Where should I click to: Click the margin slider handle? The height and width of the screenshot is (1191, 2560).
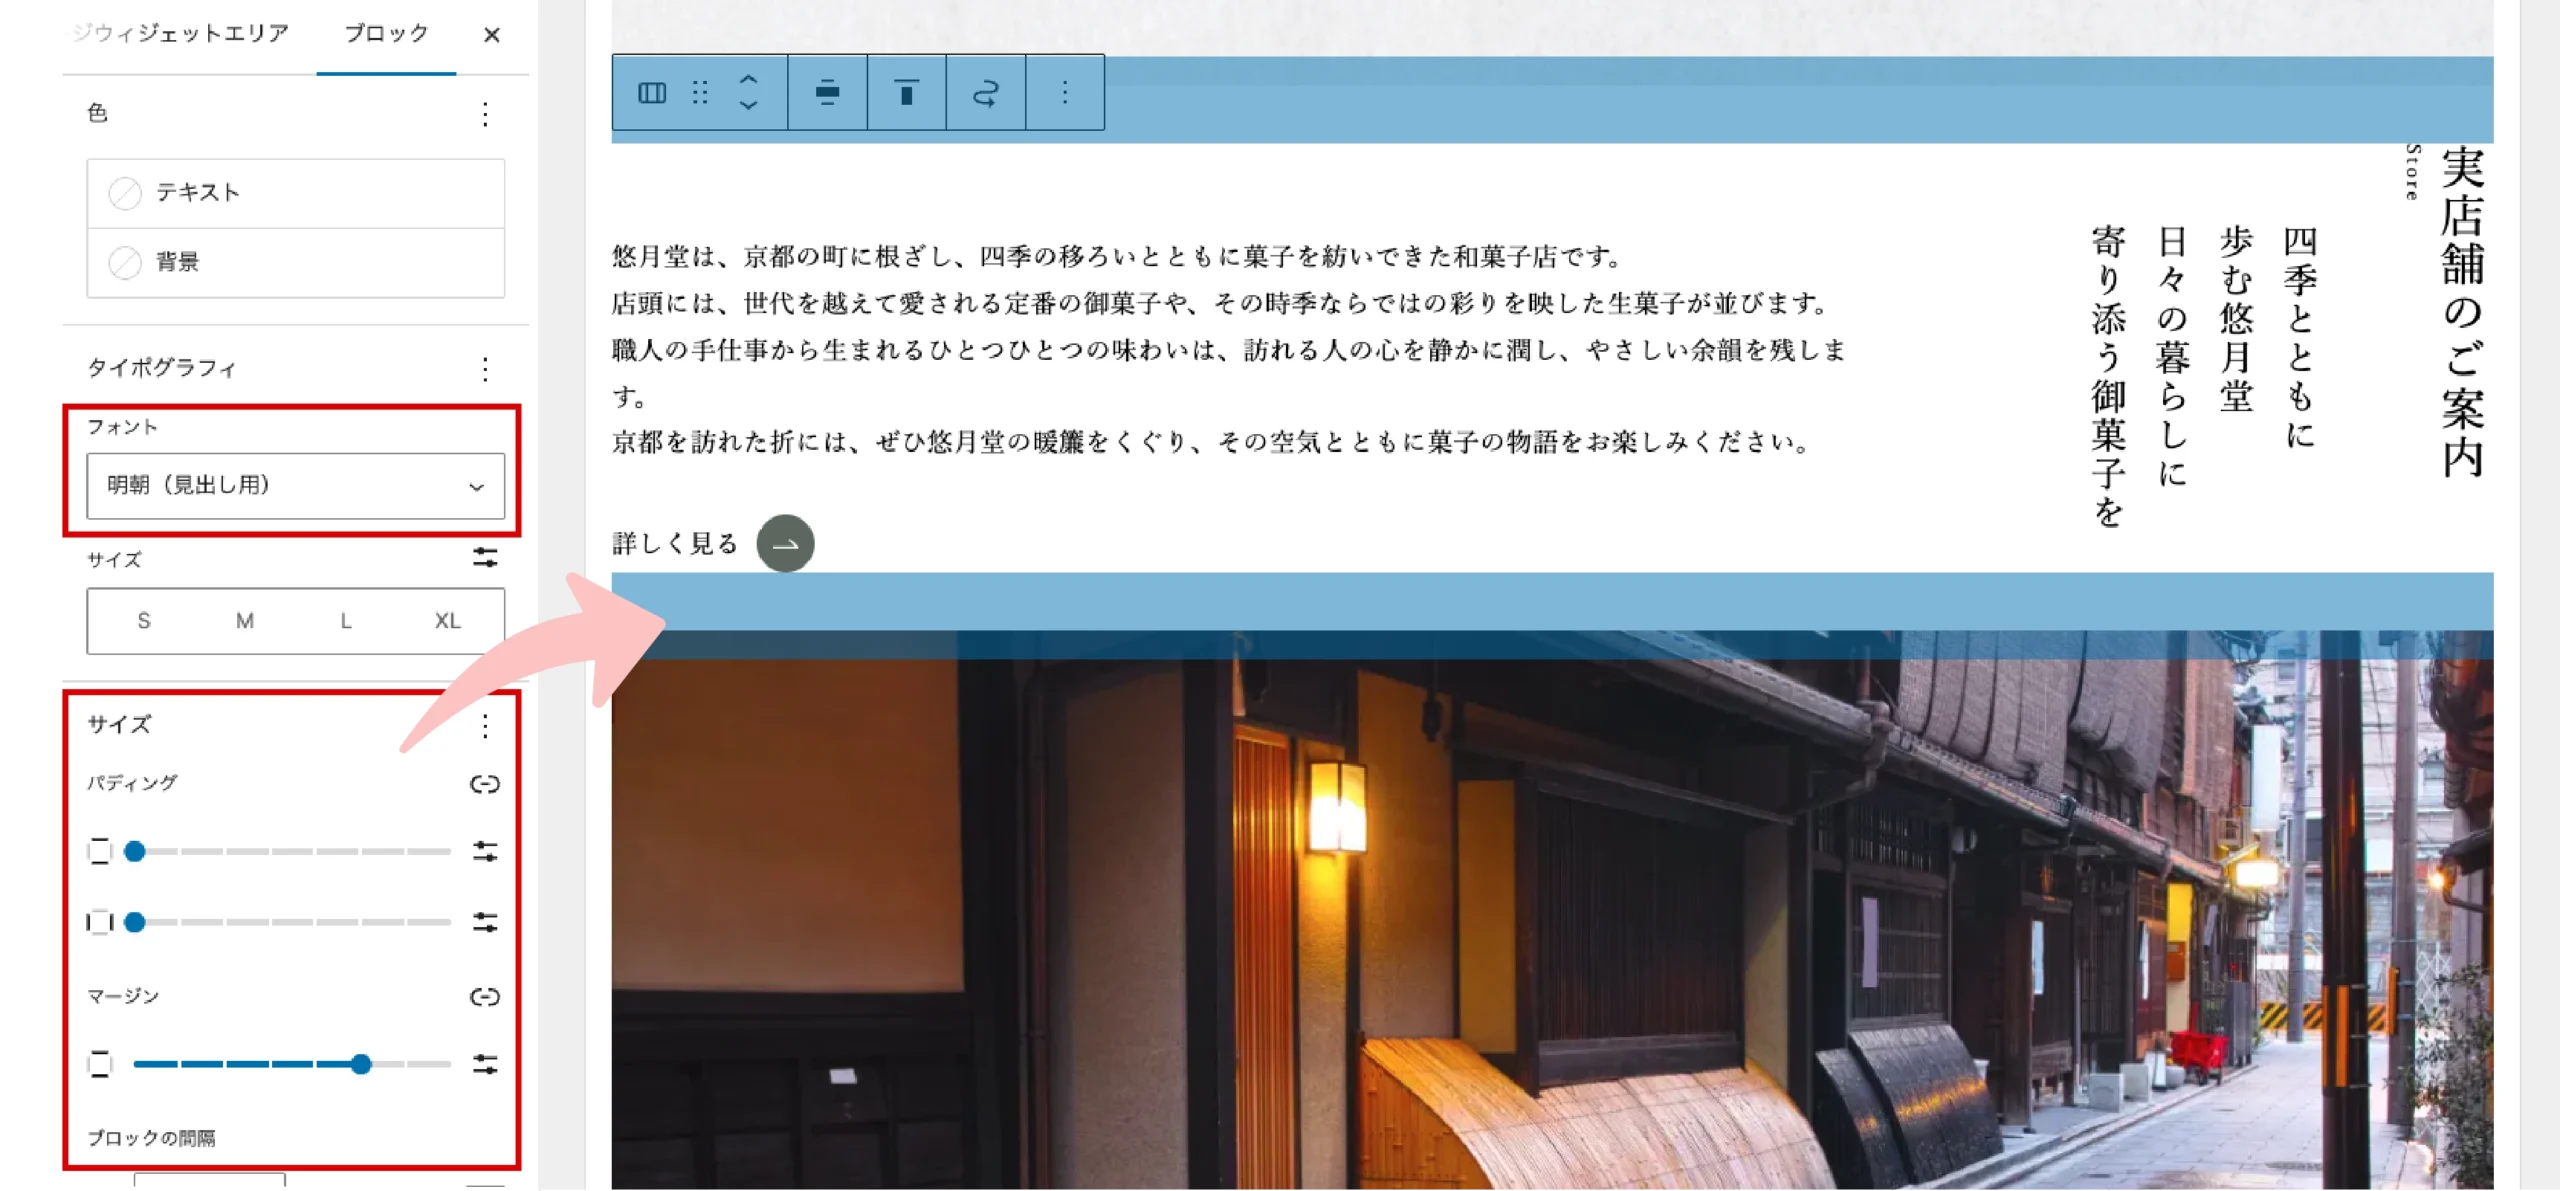(361, 1065)
